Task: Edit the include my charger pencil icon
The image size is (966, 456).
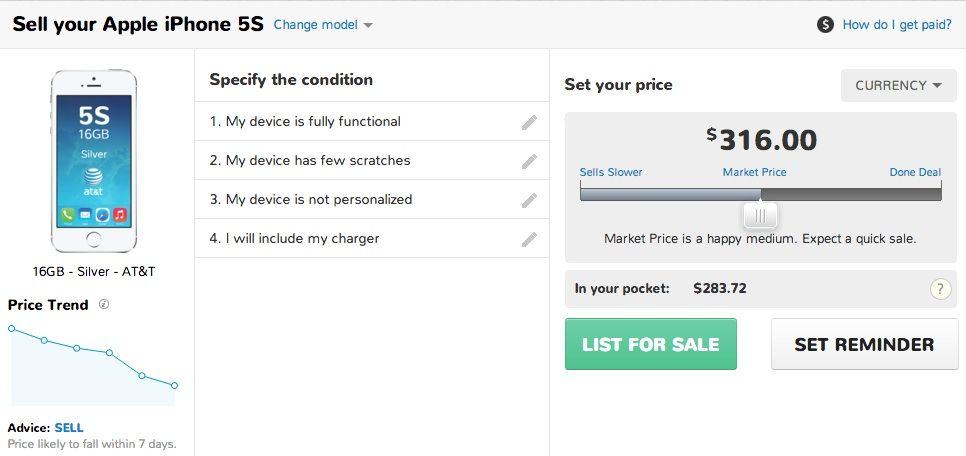Action: point(529,239)
